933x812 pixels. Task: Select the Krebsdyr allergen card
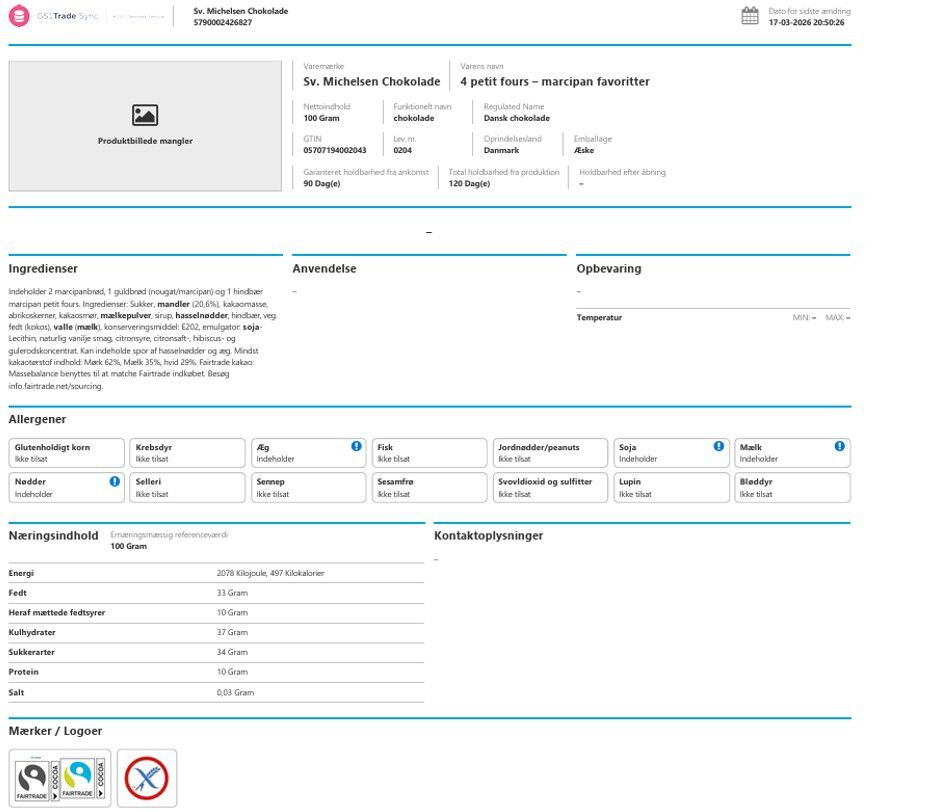(187, 453)
